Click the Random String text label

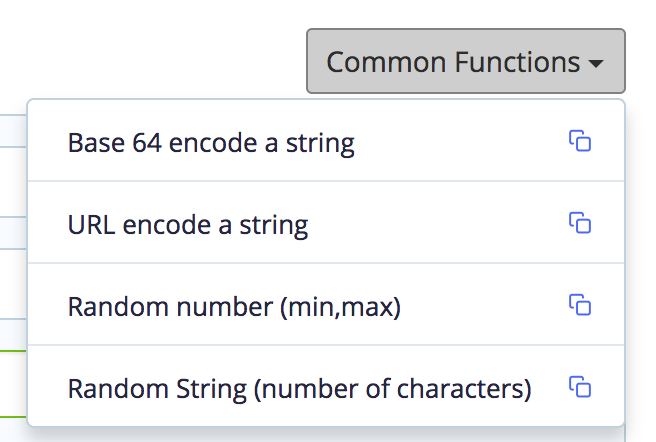[x=300, y=389]
